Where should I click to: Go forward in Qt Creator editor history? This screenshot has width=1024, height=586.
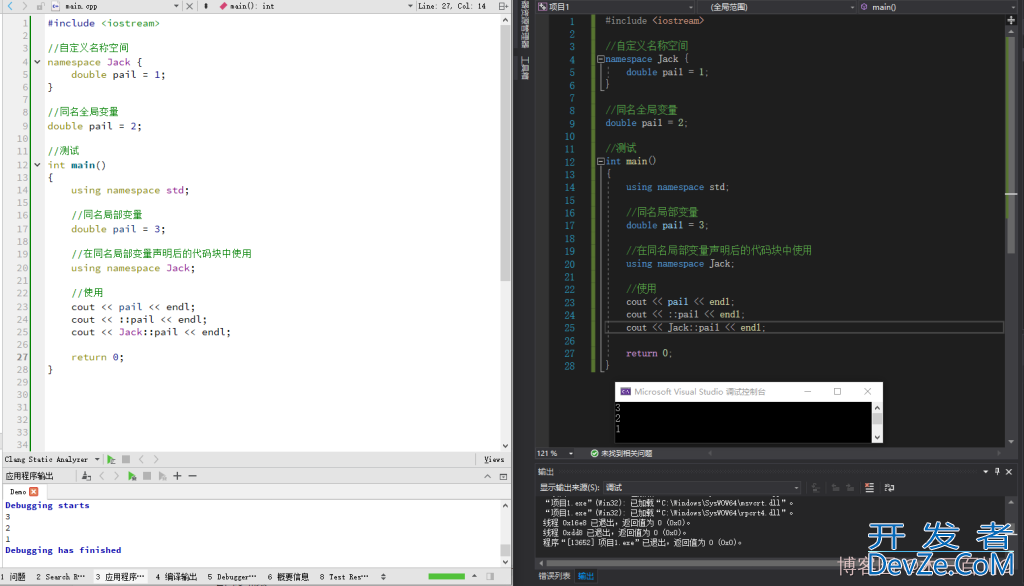(x=24, y=6)
